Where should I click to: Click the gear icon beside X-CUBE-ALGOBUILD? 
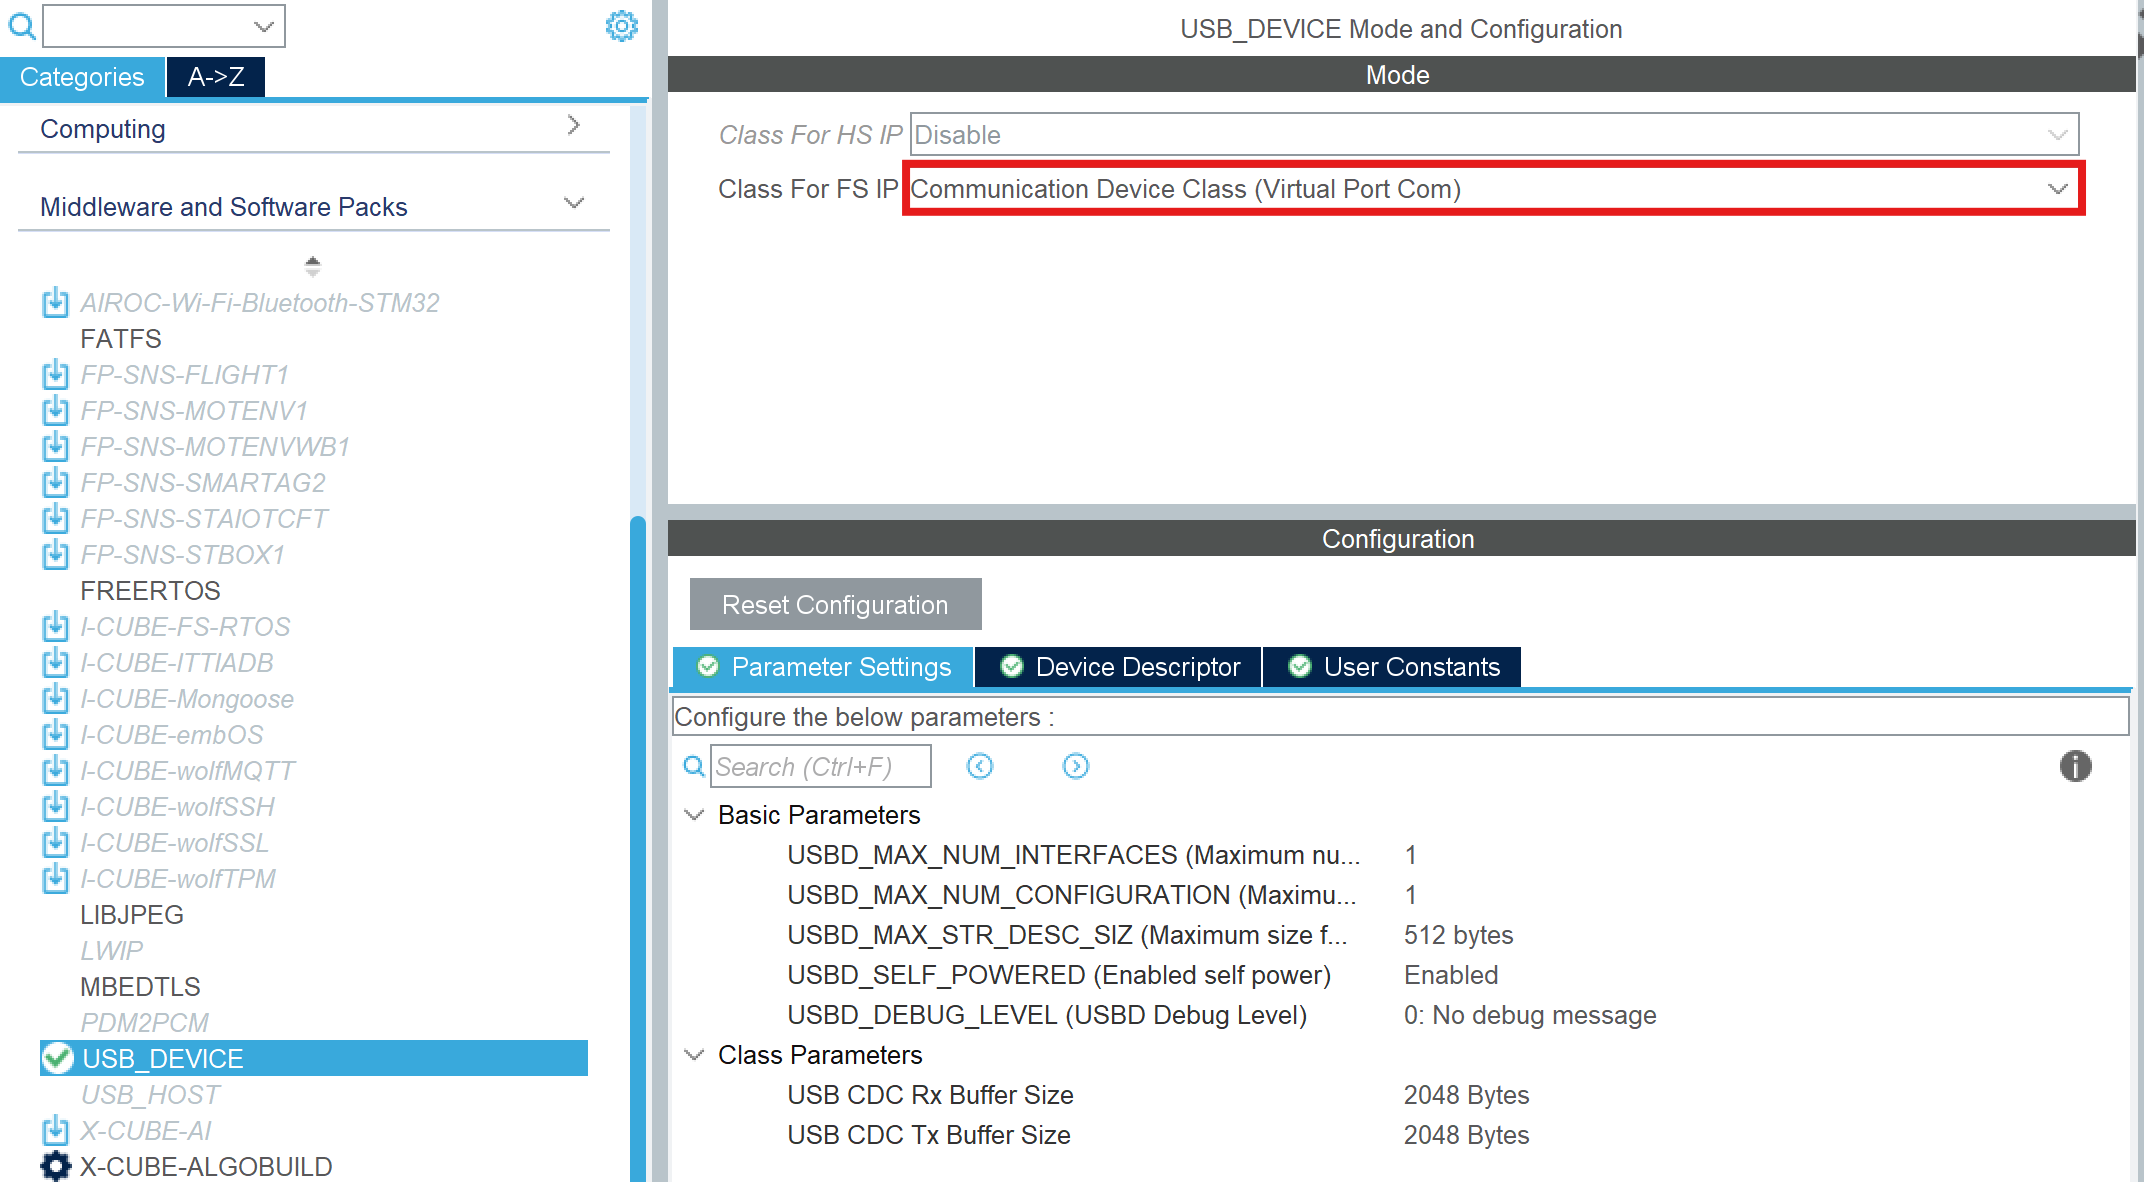pos(56,1166)
